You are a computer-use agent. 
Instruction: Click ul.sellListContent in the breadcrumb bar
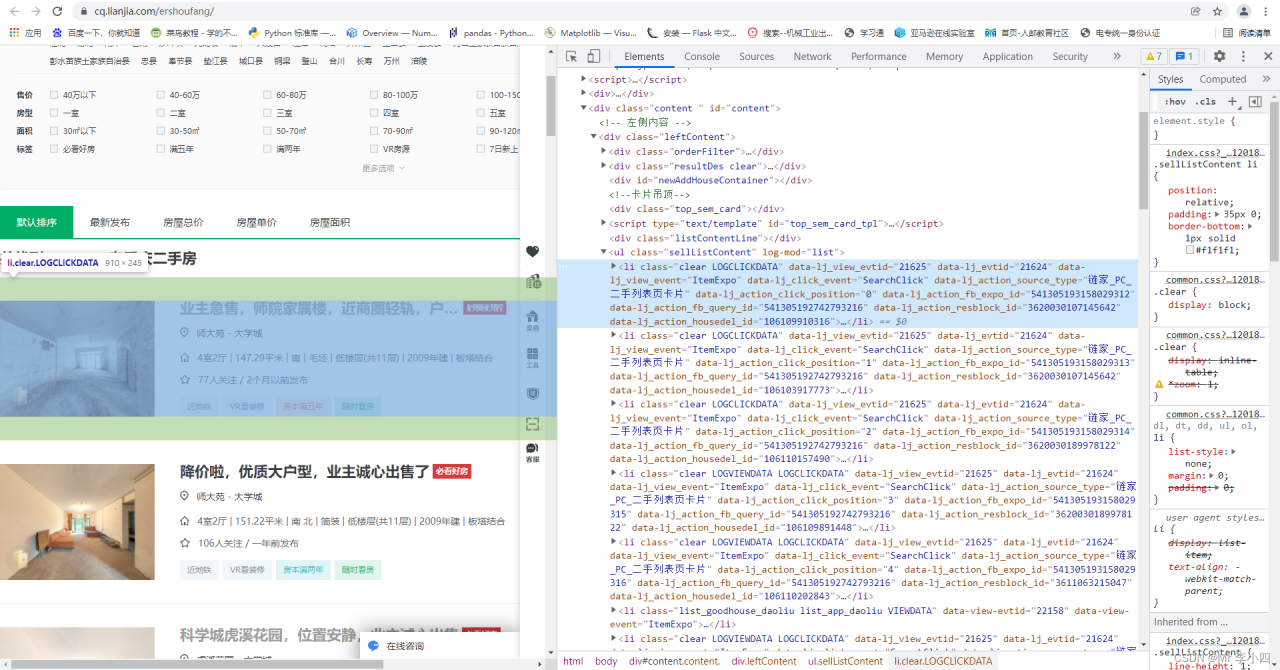[x=845, y=661]
